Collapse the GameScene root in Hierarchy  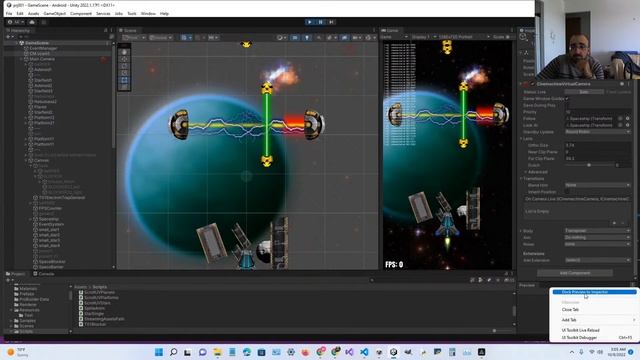pyautogui.click(x=17, y=43)
